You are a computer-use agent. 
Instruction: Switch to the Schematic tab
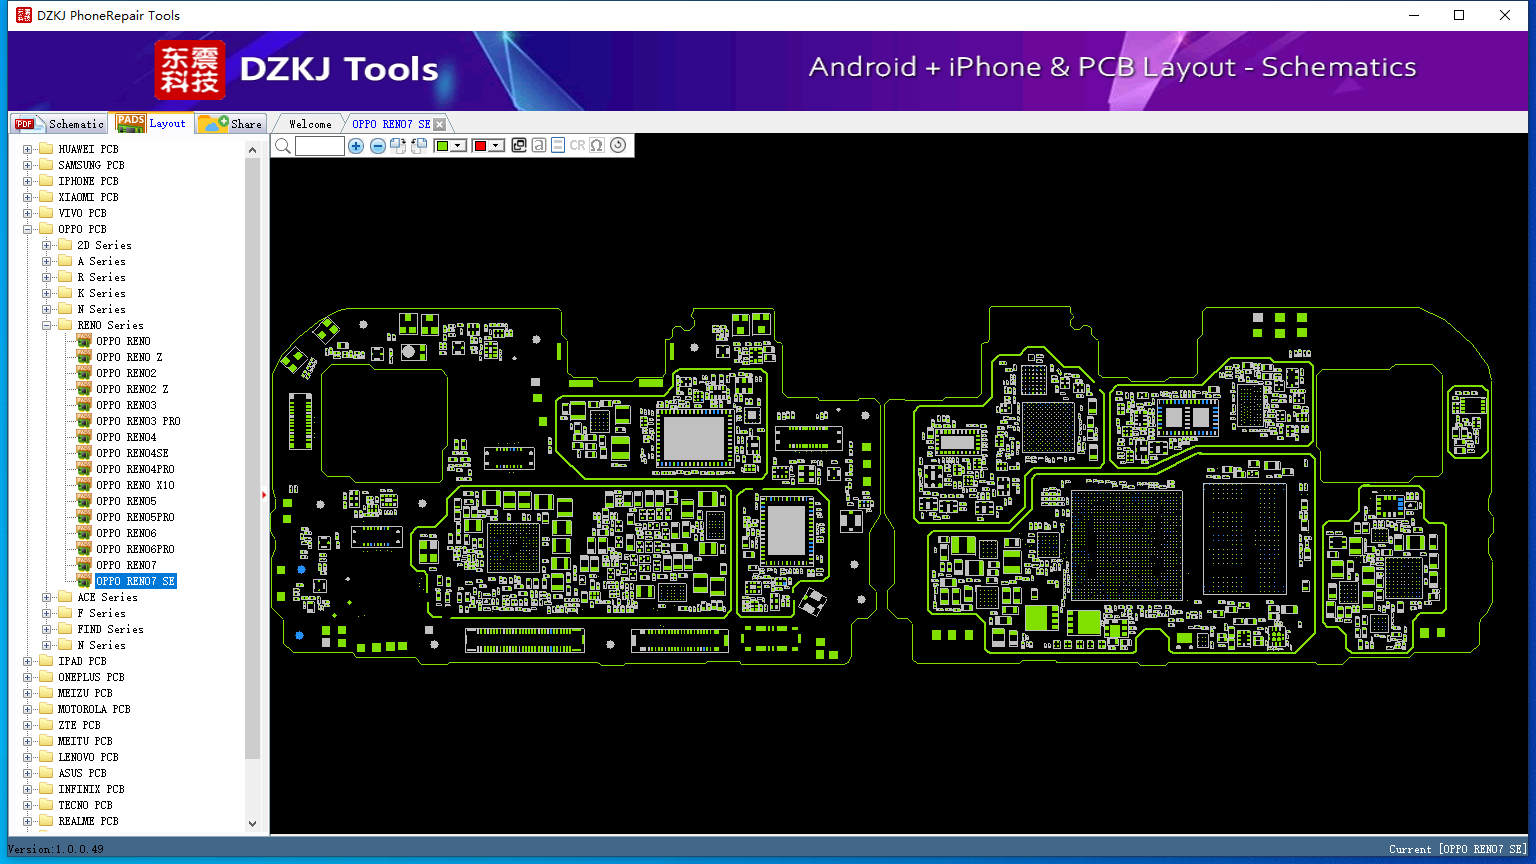[59, 124]
